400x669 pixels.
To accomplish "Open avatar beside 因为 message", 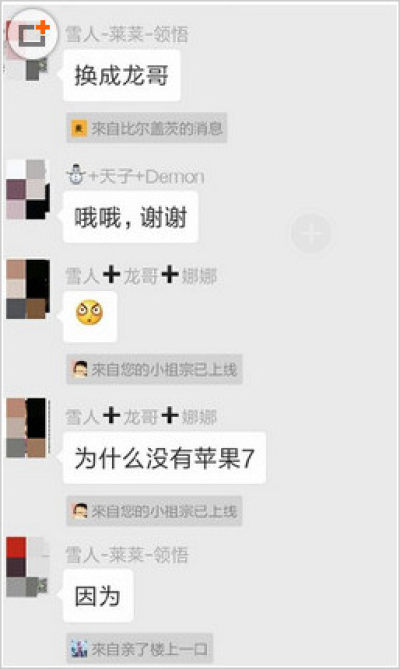I will (x=28, y=567).
